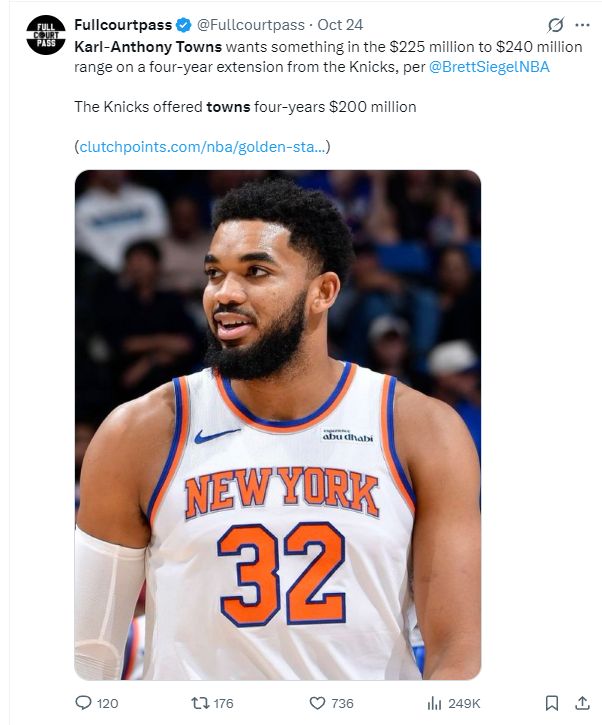The height and width of the screenshot is (725, 602).
Task: Click the 176 reposts count
Action: click(223, 704)
